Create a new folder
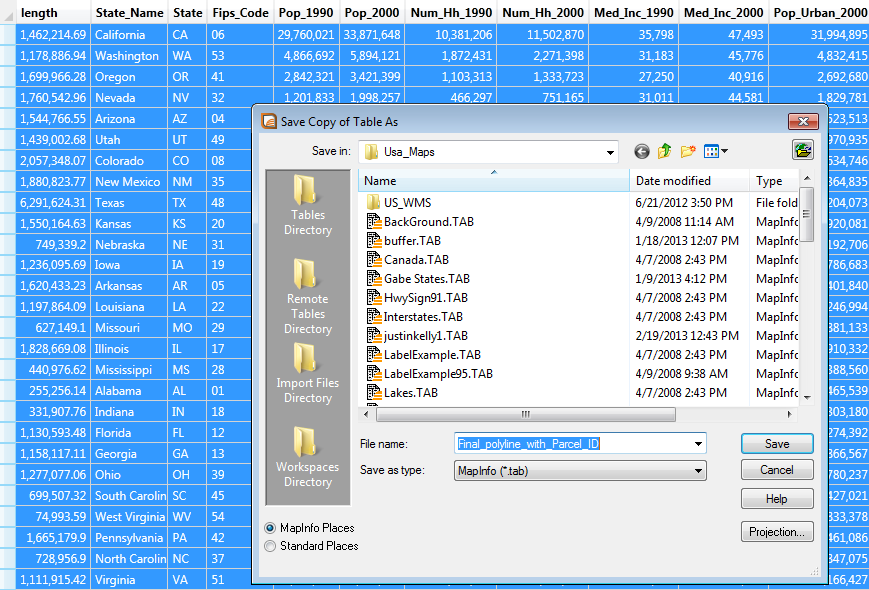This screenshot has height=590, width=869. coord(687,151)
